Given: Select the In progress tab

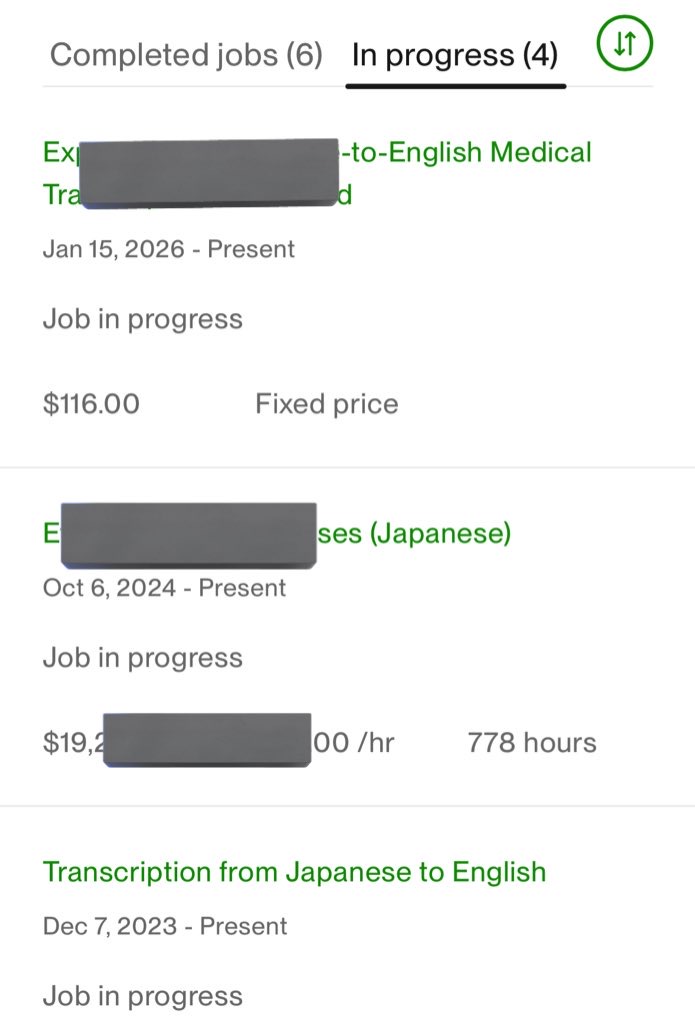Looking at the screenshot, I should (x=455, y=54).
